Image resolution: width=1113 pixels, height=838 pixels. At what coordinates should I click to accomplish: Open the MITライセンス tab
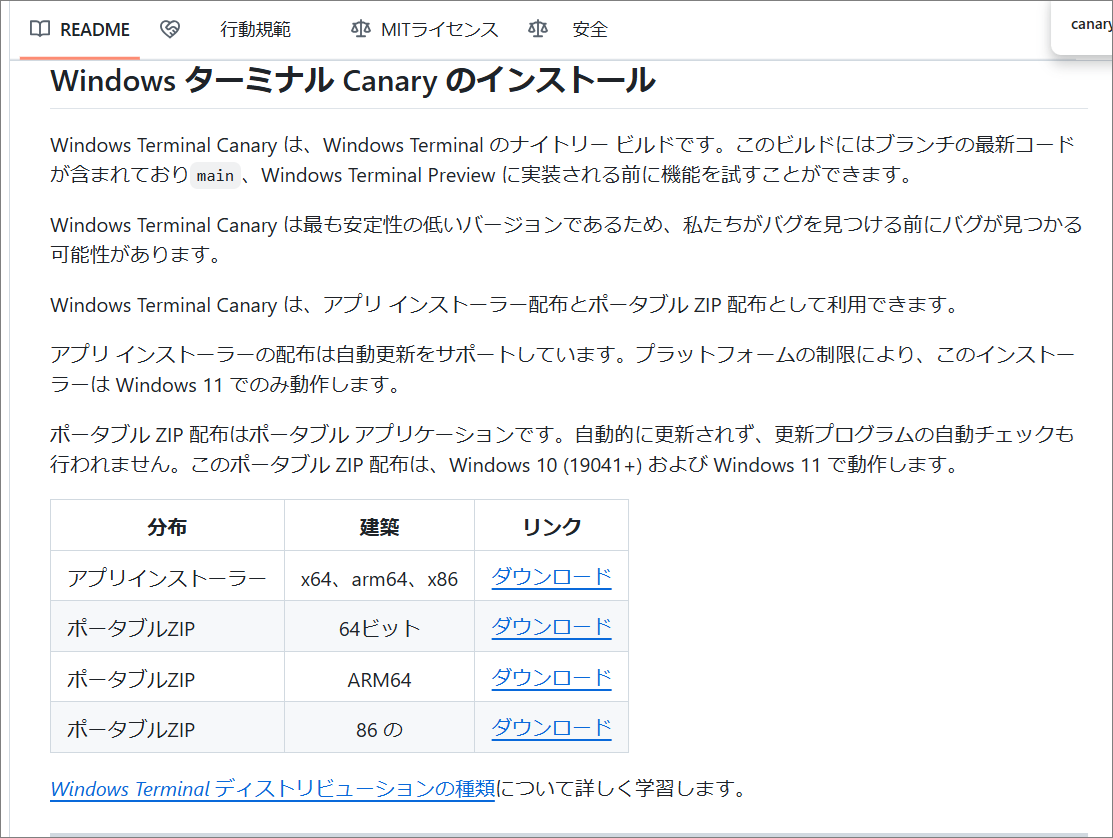(439, 30)
